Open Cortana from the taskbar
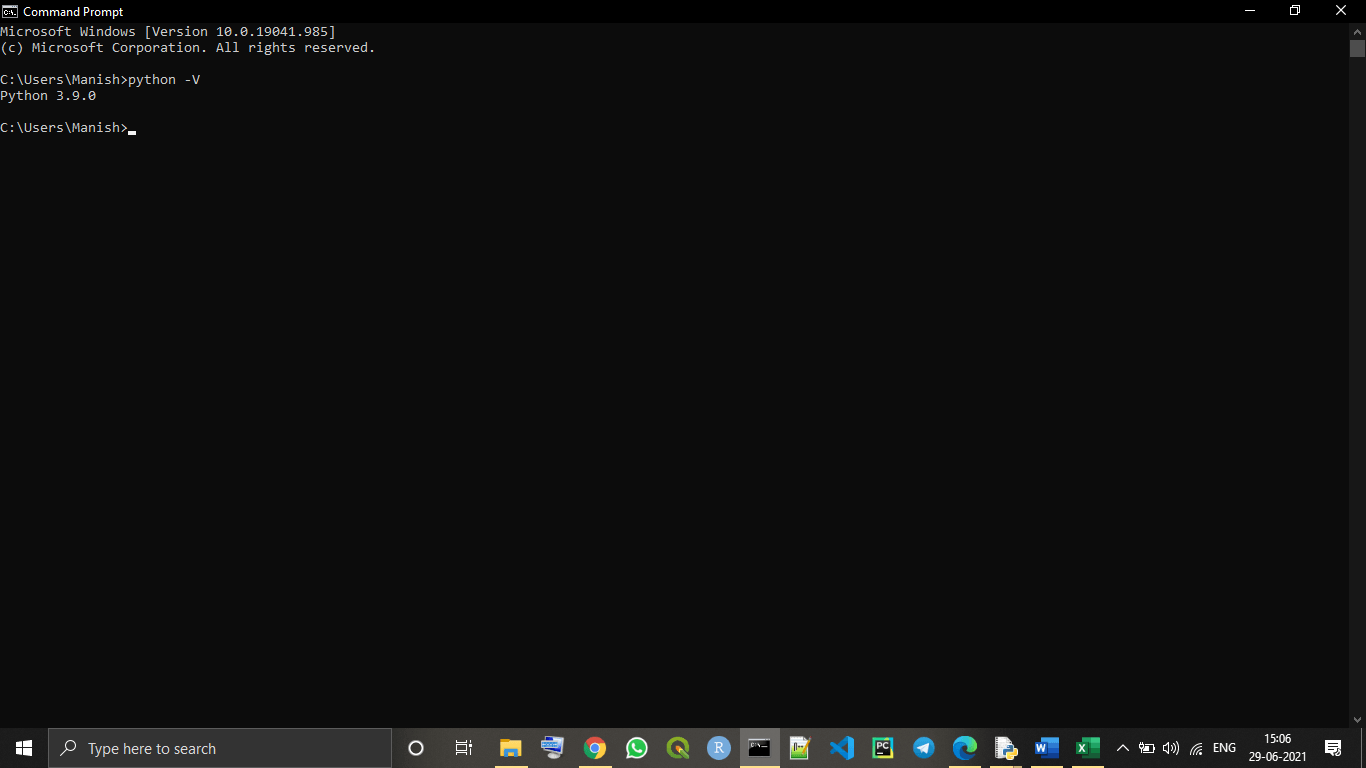Image resolution: width=1366 pixels, height=768 pixels. pyautogui.click(x=416, y=748)
